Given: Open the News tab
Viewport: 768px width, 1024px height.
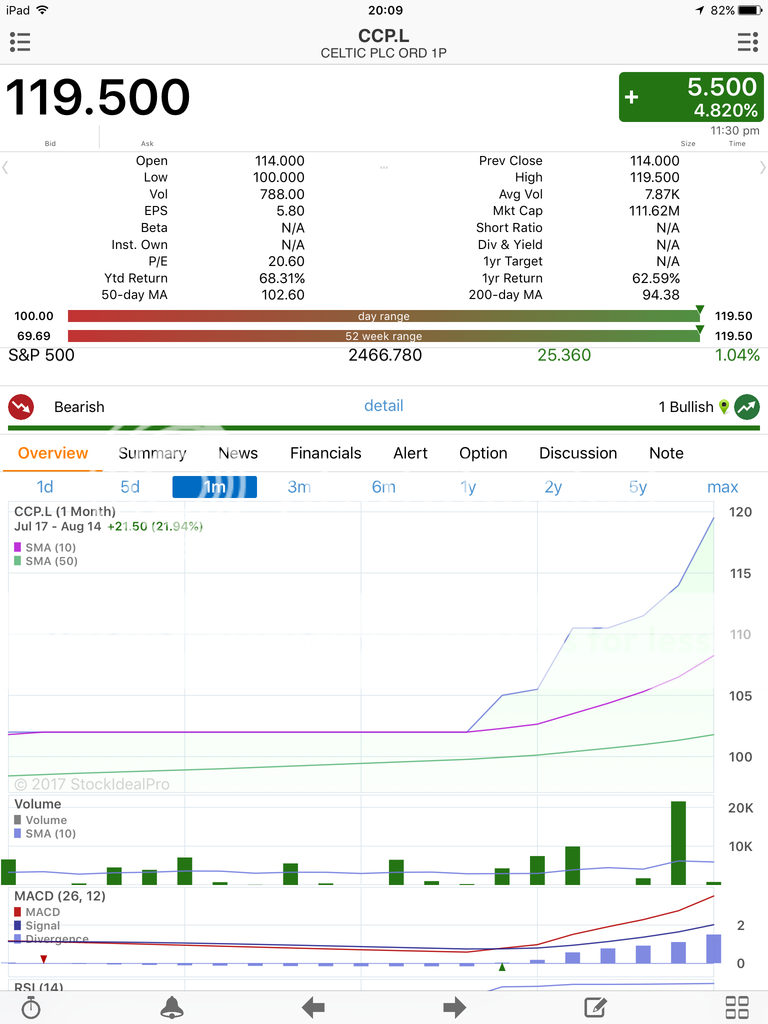Looking at the screenshot, I should pyautogui.click(x=238, y=453).
